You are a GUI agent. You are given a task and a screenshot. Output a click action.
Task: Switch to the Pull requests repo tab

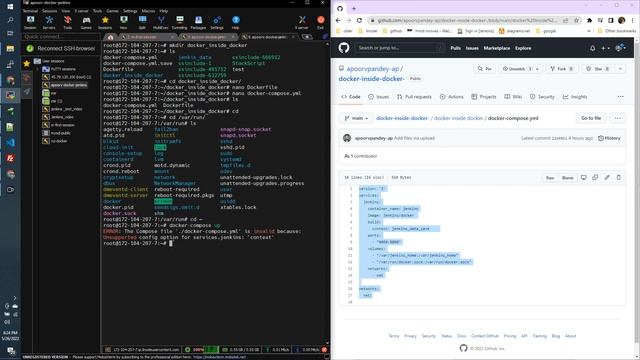point(414,97)
